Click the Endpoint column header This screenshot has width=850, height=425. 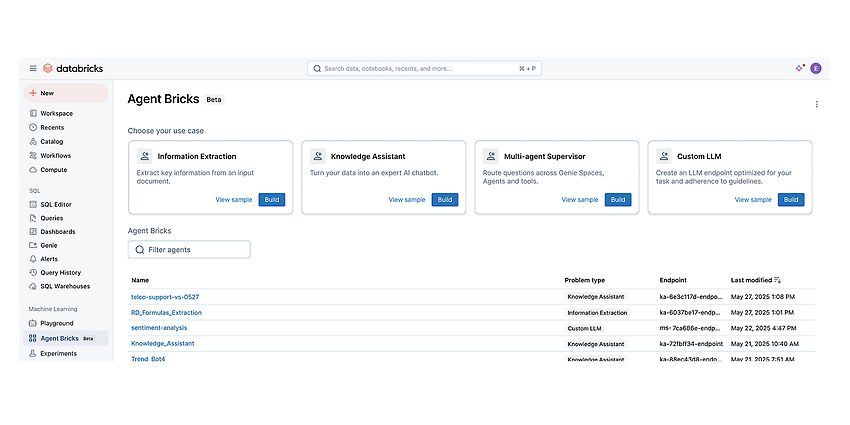point(673,280)
